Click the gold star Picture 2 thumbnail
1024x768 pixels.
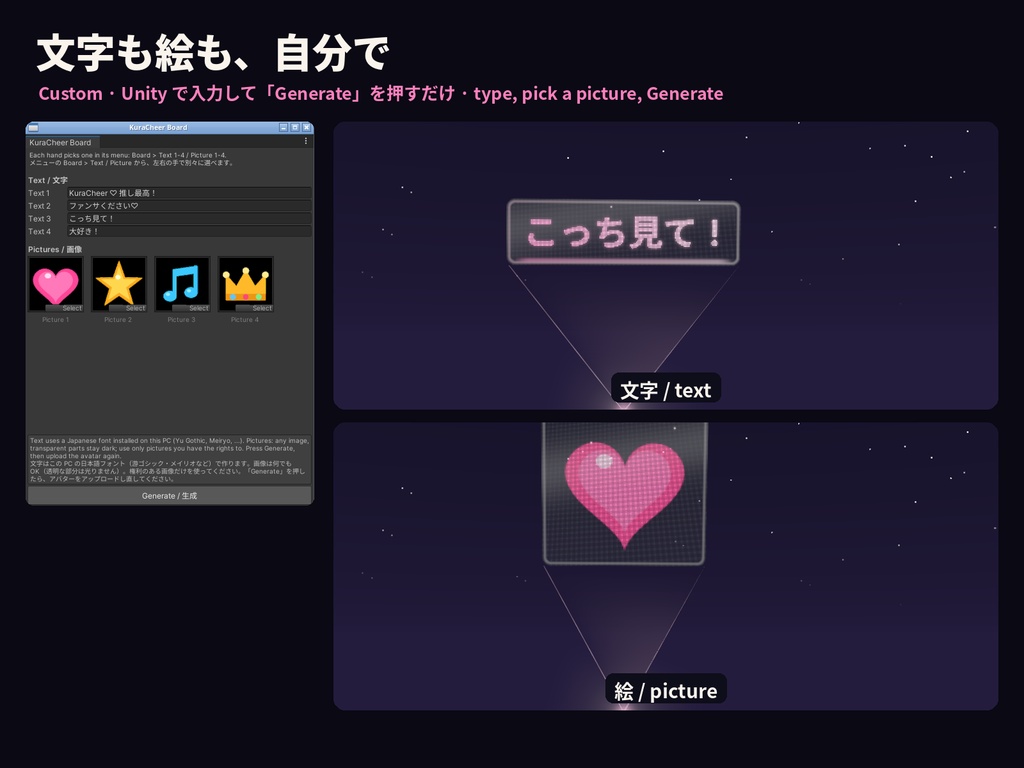point(119,284)
